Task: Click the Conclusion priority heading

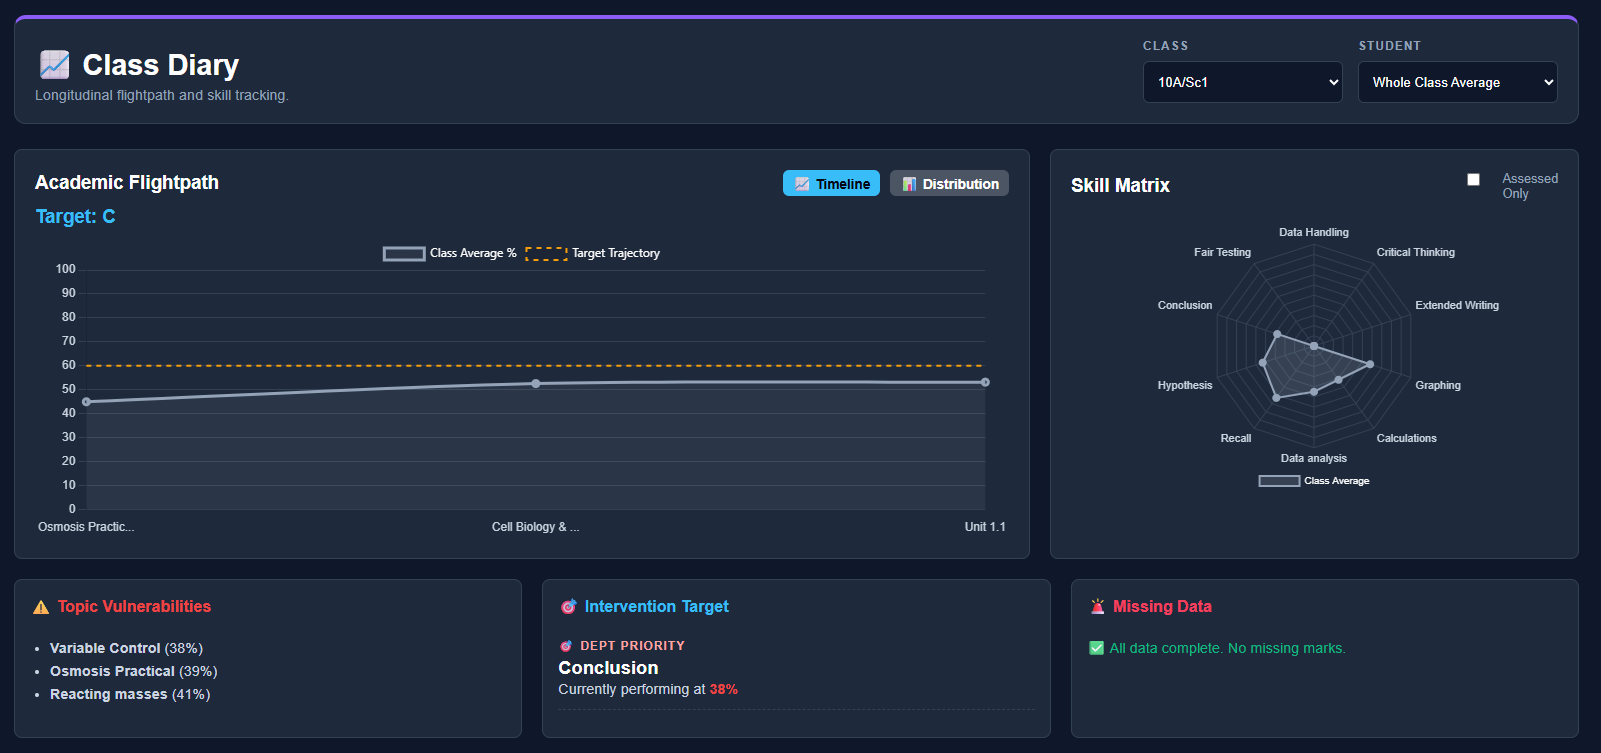Action: pos(608,668)
